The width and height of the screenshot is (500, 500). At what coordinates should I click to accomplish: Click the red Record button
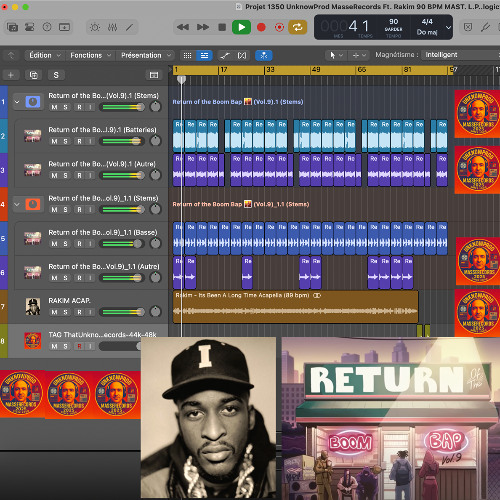coord(261,27)
